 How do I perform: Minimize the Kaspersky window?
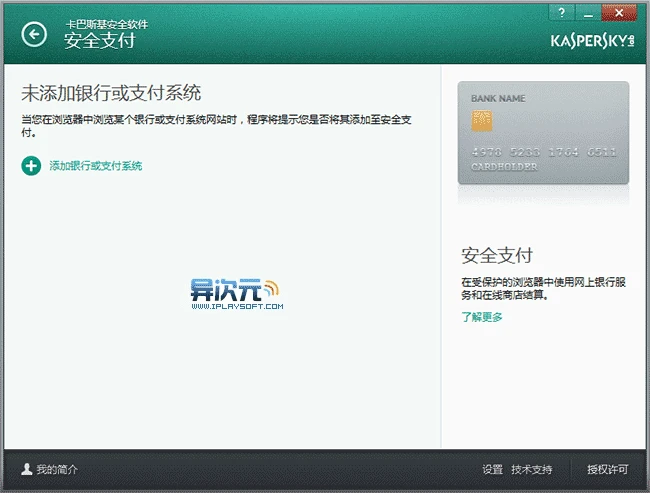pyautogui.click(x=588, y=12)
